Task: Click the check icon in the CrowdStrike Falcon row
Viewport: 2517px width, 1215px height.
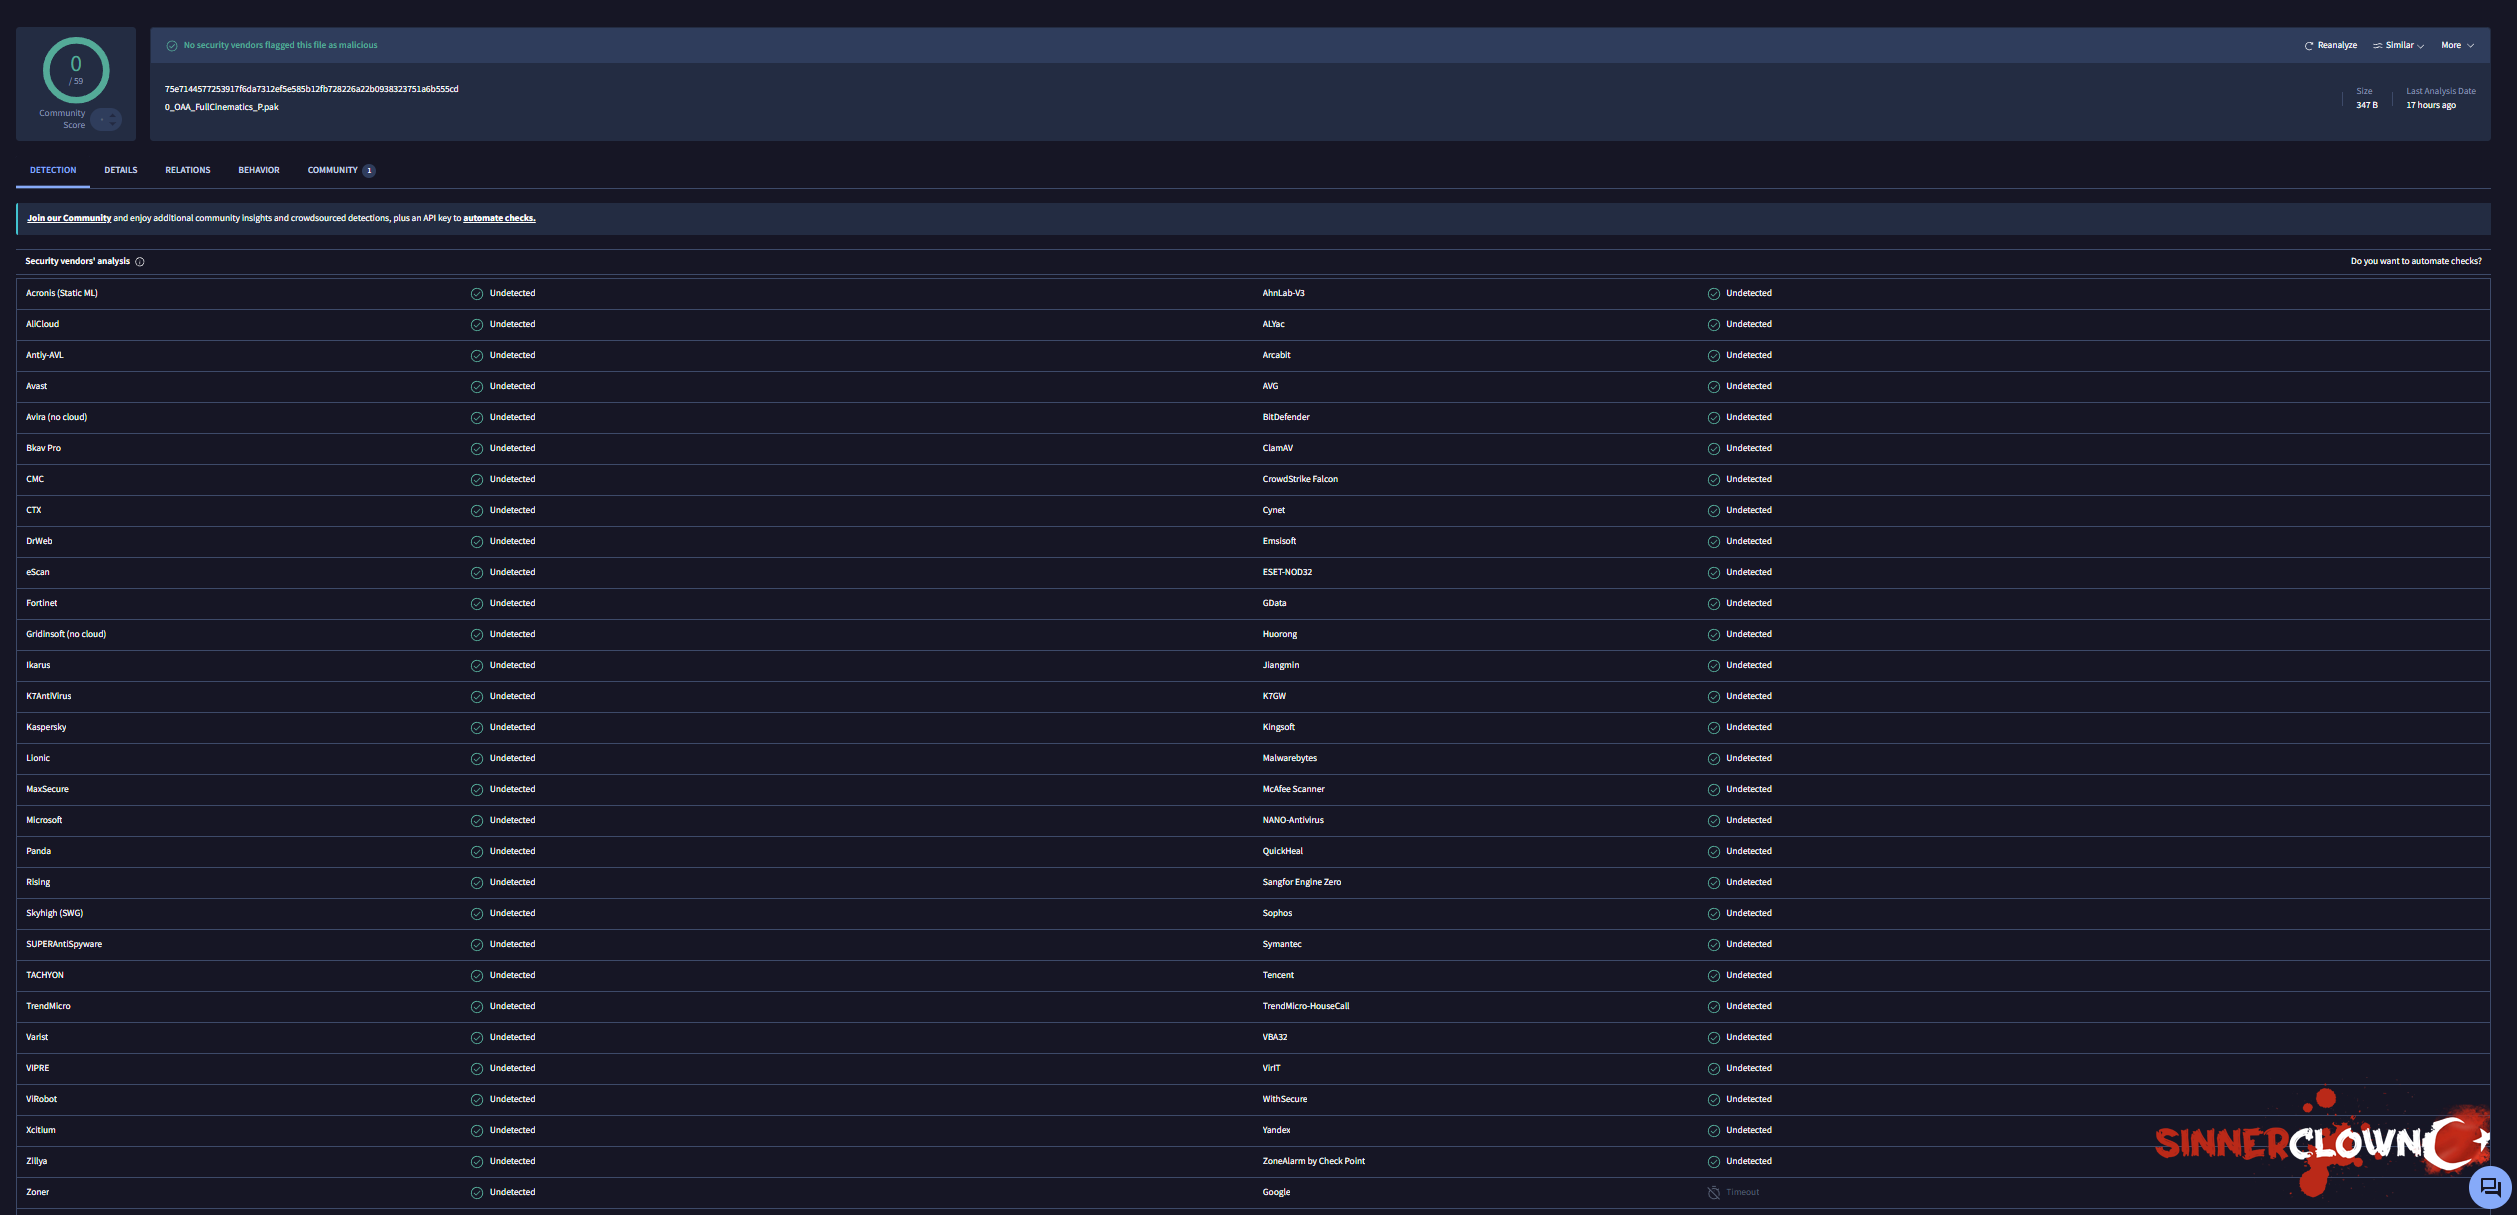Action: click(1714, 480)
